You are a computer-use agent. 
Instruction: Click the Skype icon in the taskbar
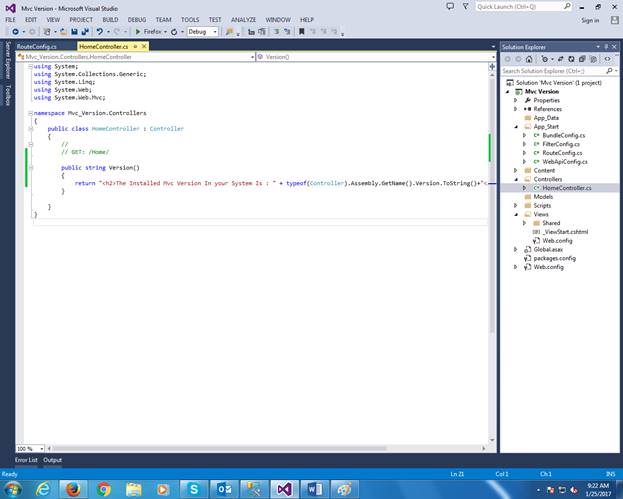195,488
